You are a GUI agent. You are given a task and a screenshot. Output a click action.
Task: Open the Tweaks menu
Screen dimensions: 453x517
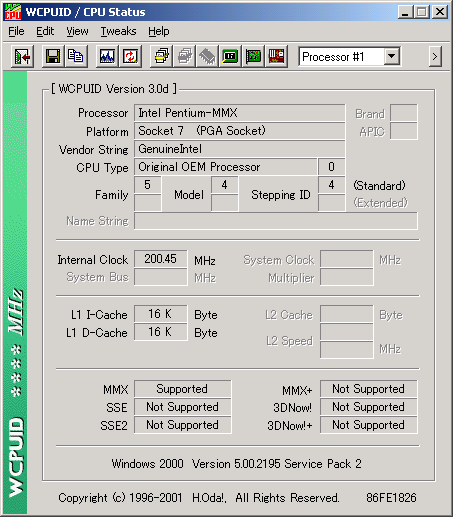(118, 31)
